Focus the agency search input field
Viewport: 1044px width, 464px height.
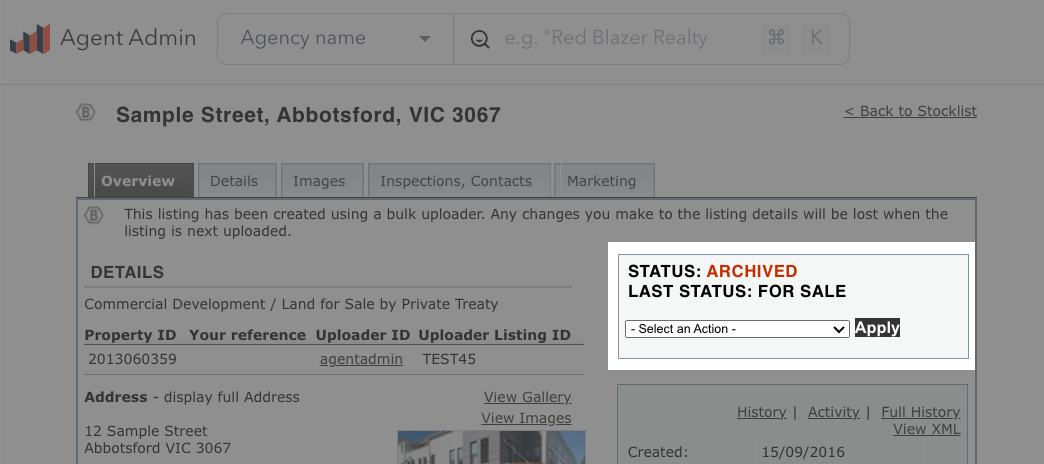point(629,39)
